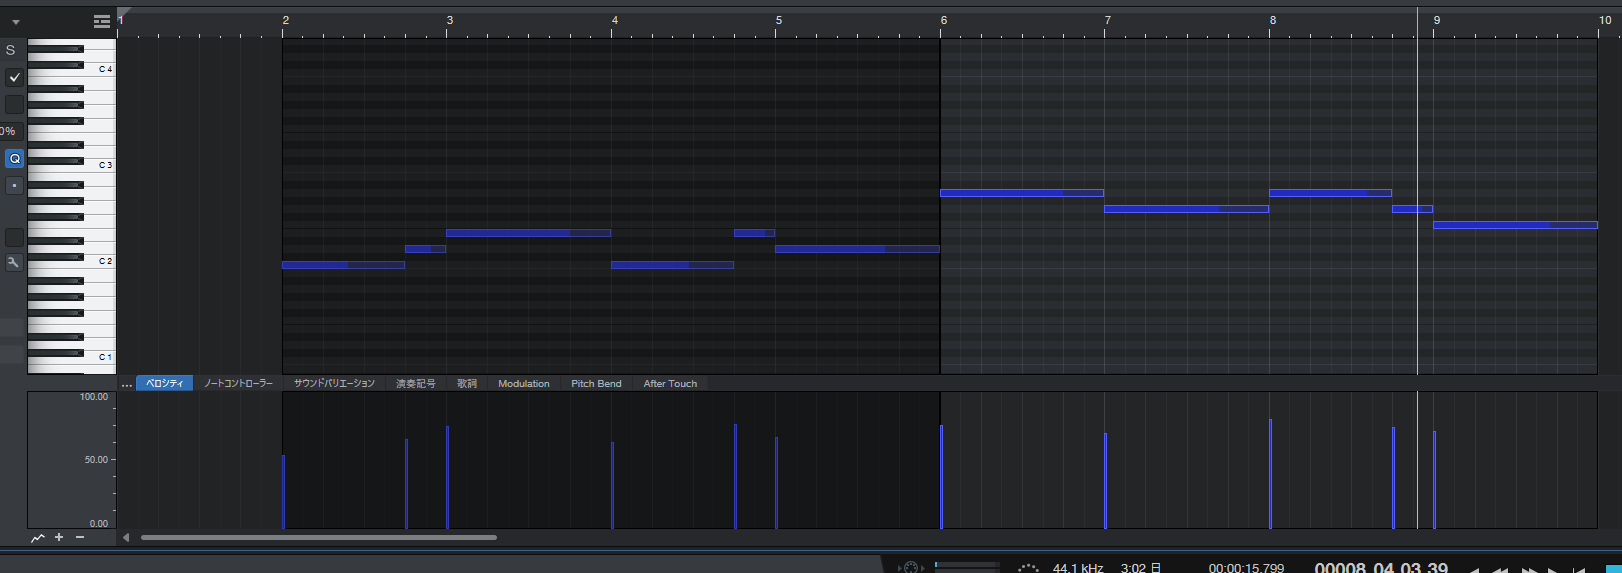Click bar 8 on the timeline ruler
The height and width of the screenshot is (573, 1622).
pos(1273,21)
